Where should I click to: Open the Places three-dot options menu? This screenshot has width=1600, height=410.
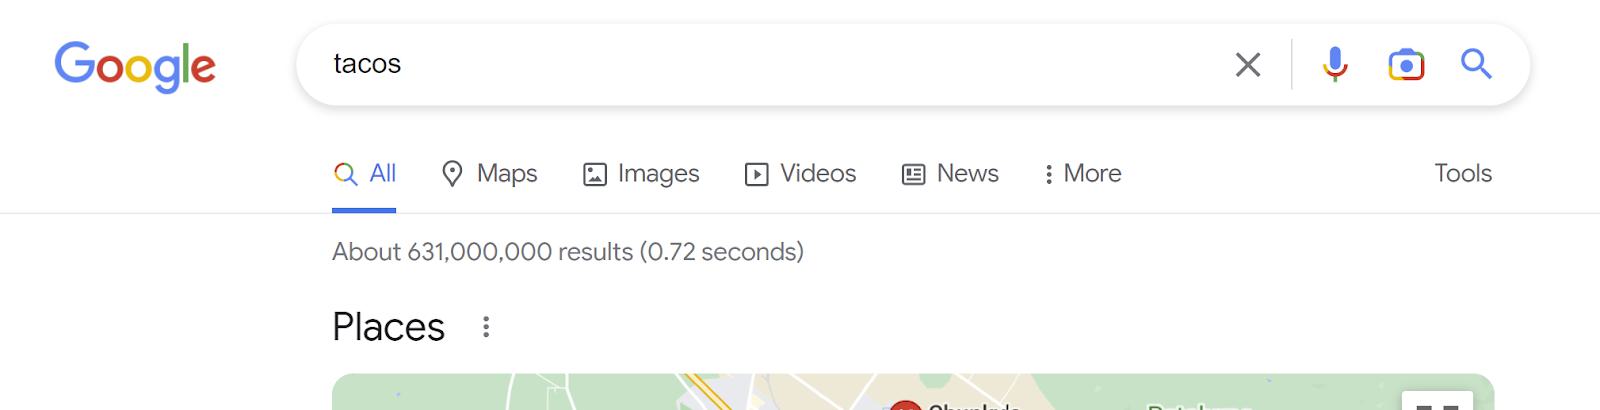[486, 327]
